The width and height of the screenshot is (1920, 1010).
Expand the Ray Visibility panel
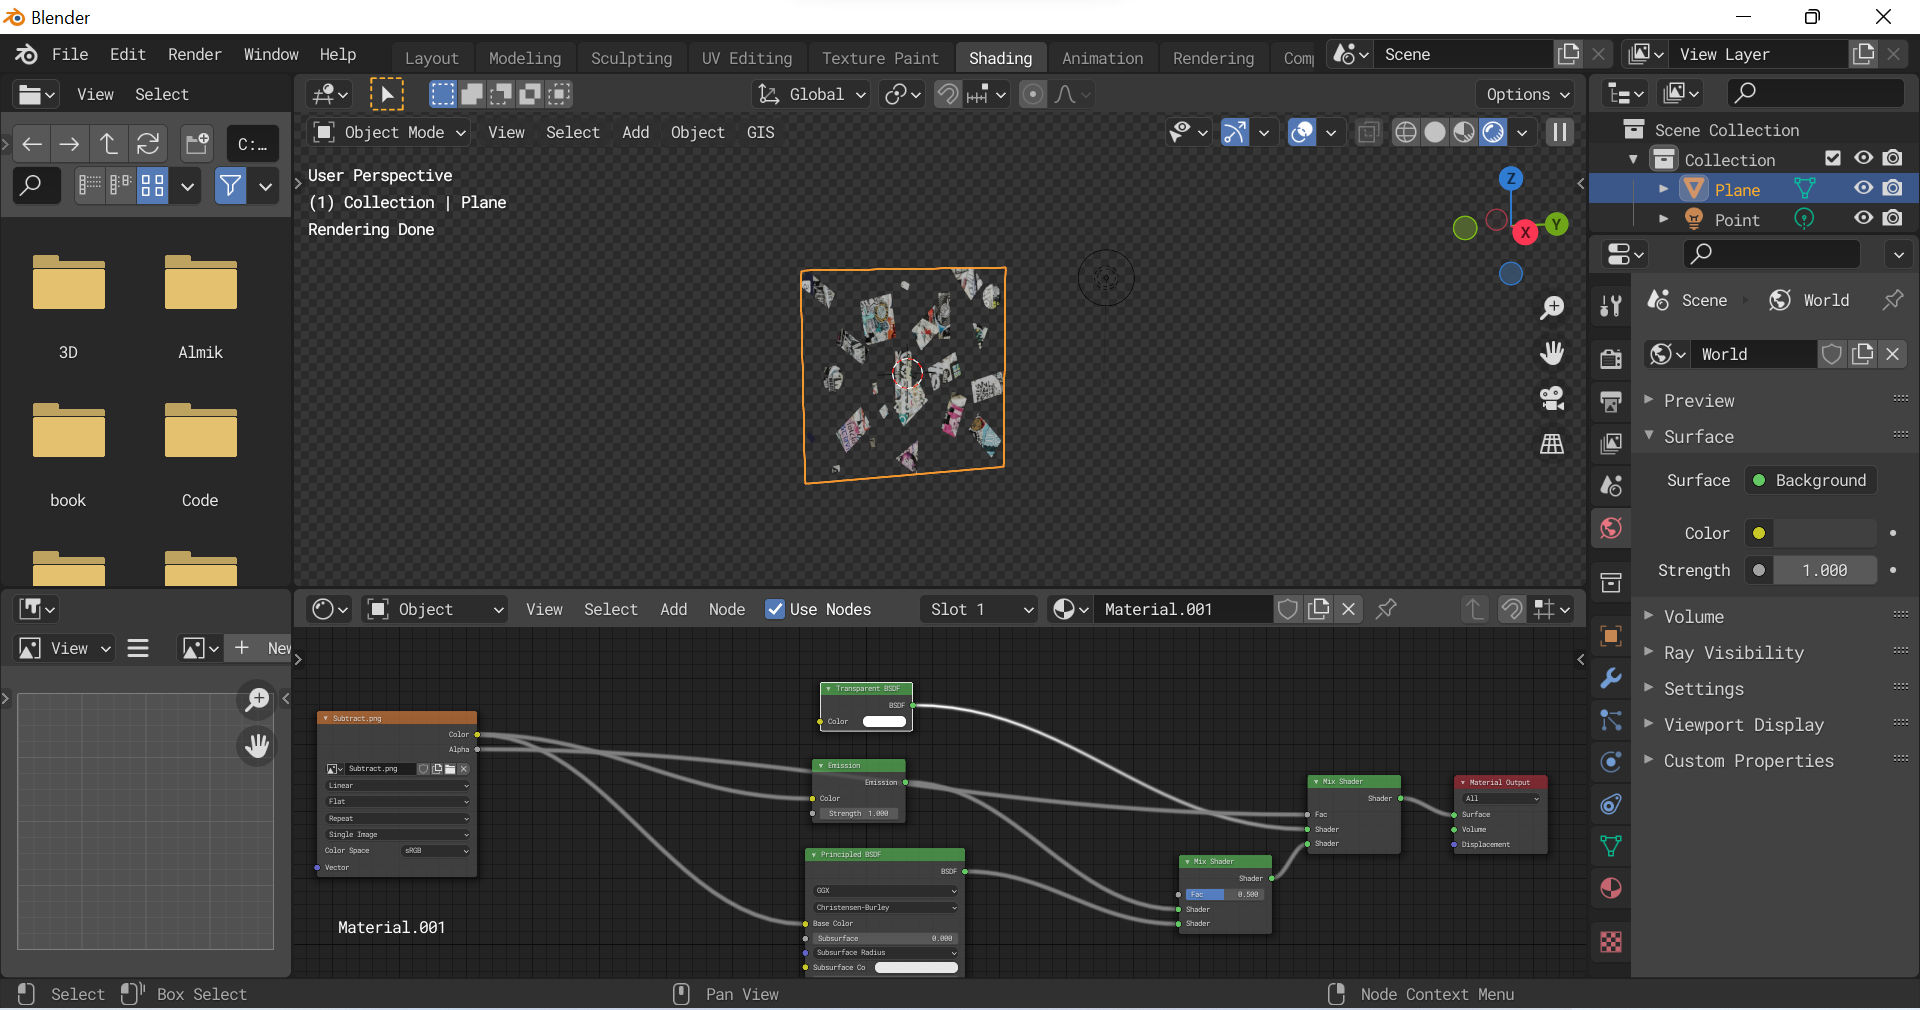point(1733,653)
